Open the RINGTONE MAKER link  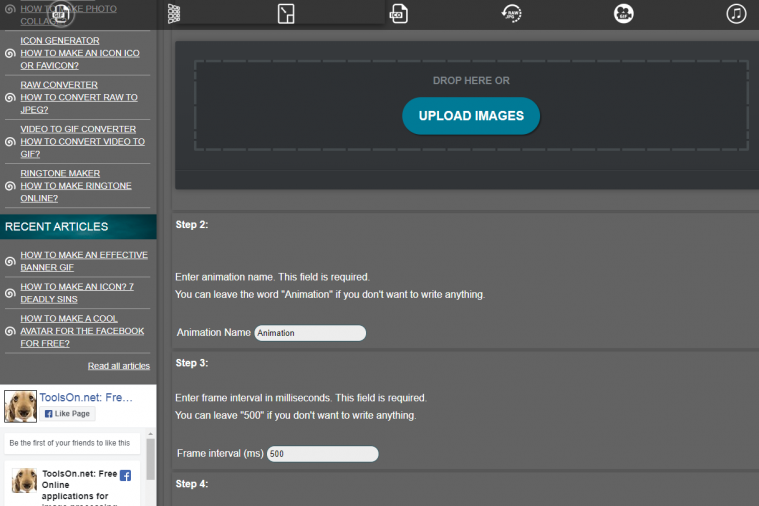point(60,173)
